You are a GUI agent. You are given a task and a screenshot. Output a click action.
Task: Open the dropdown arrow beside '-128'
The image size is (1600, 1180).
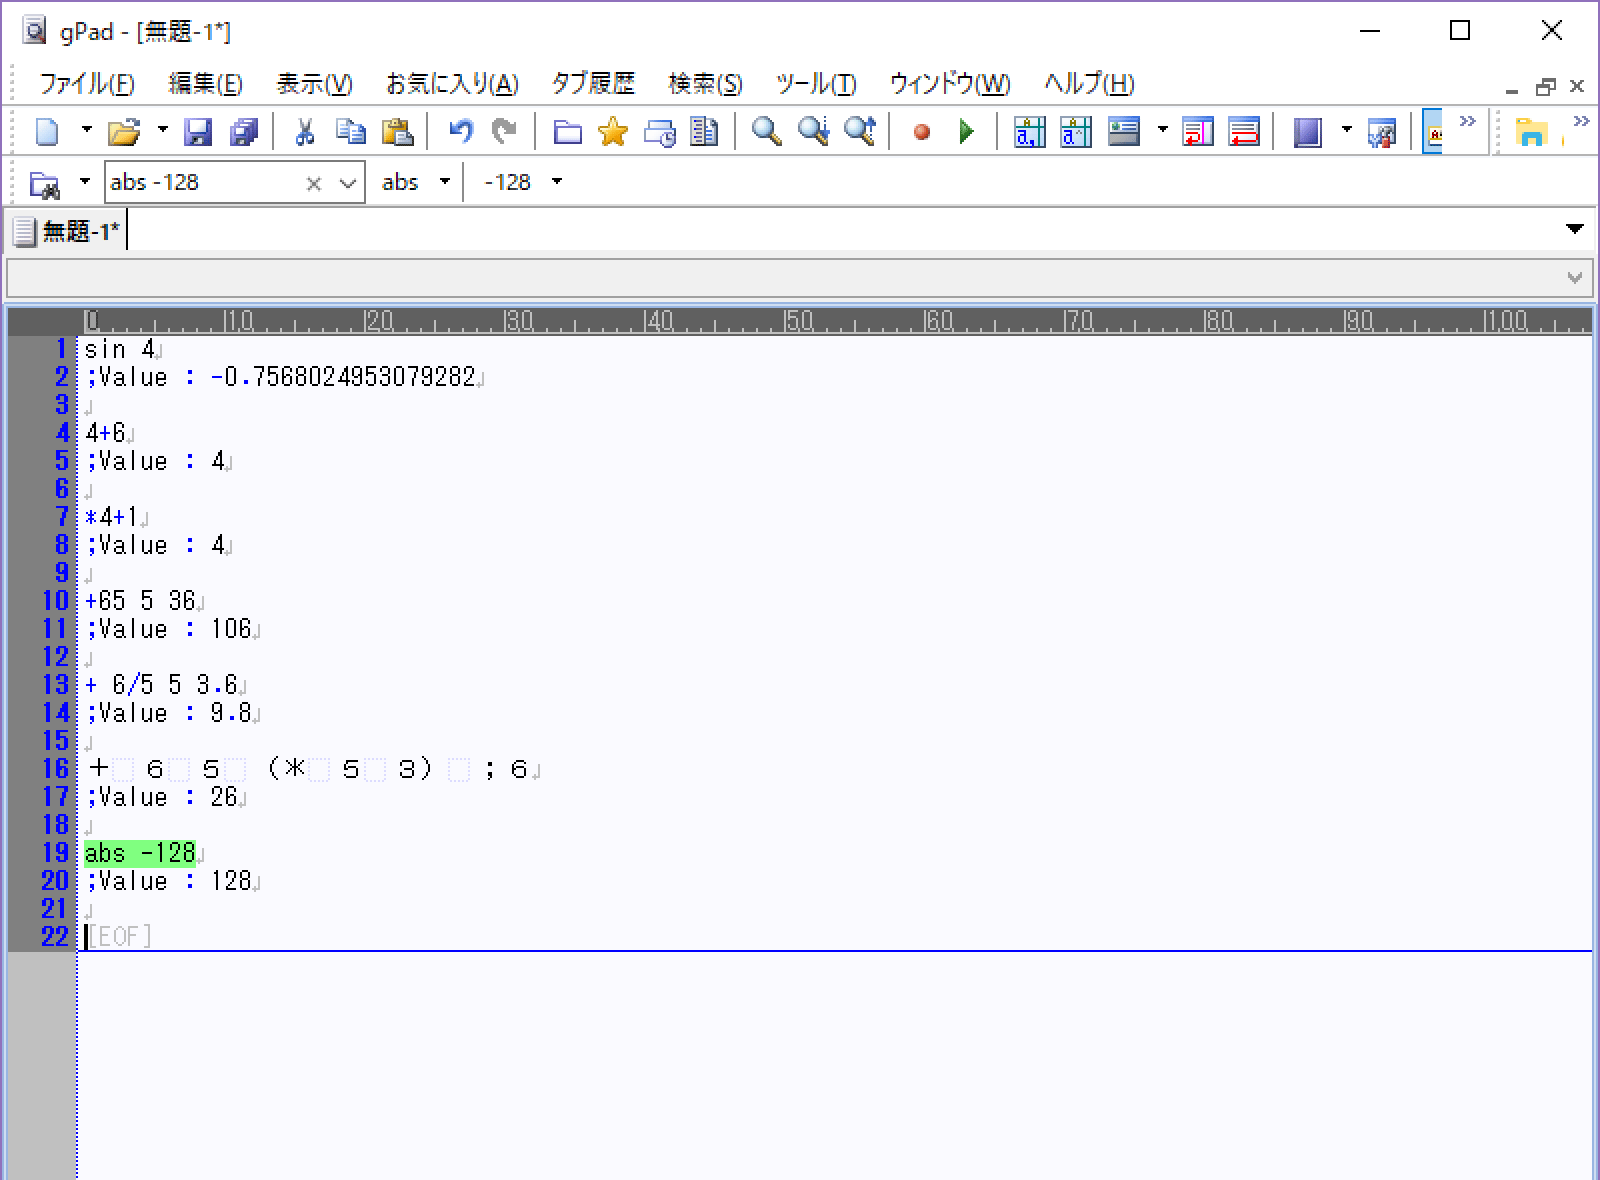point(557,182)
